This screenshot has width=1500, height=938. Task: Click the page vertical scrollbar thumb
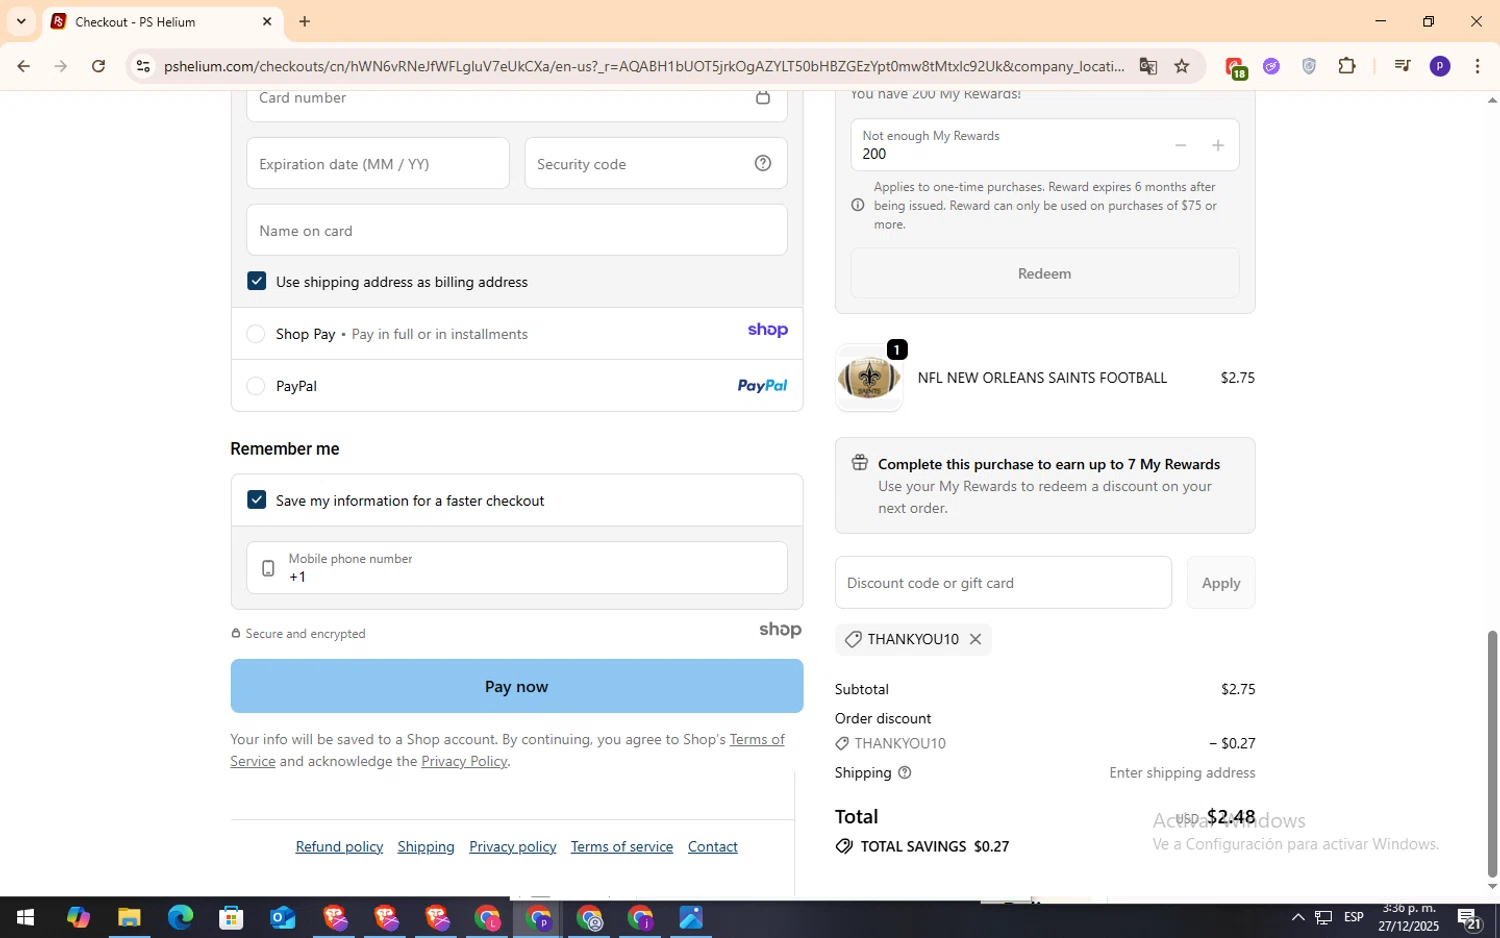coord(1492,753)
